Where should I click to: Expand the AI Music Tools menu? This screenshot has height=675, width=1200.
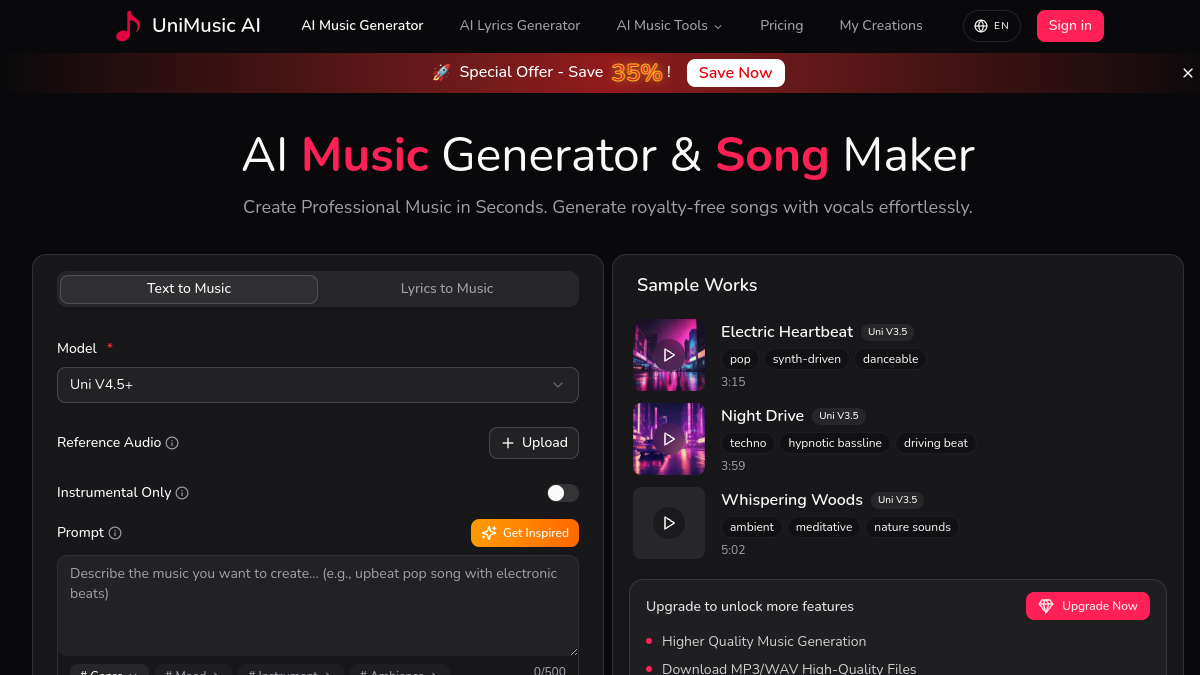click(669, 26)
